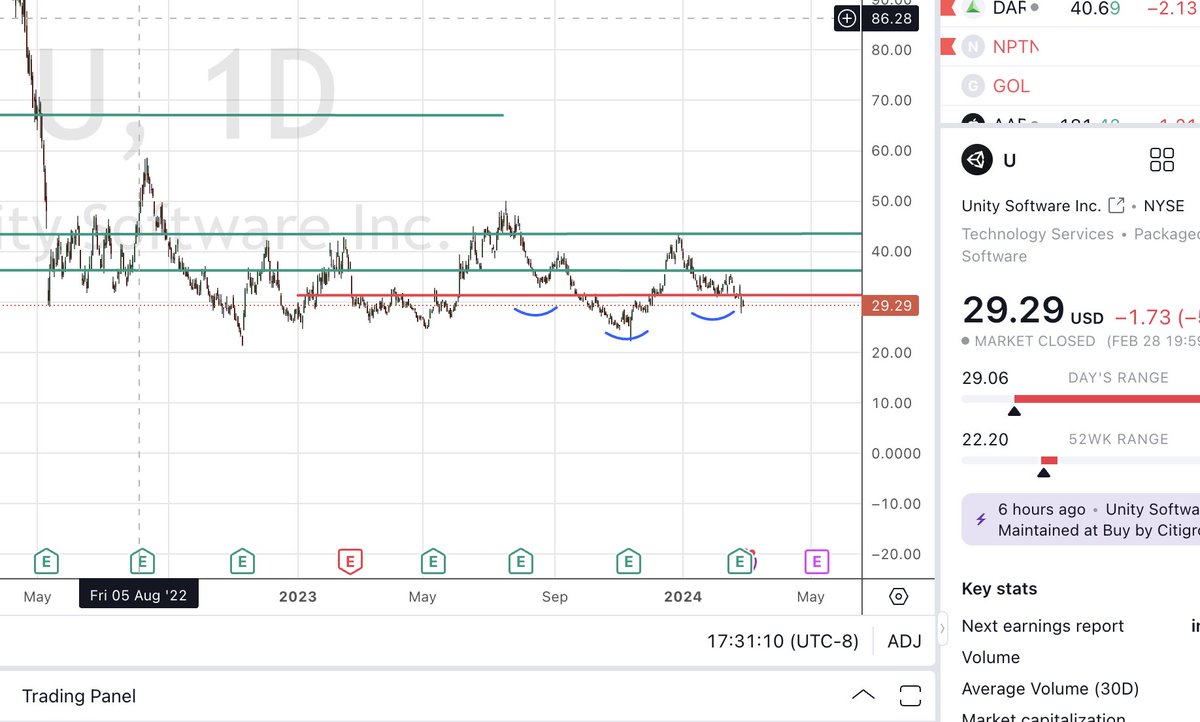The height and width of the screenshot is (722, 1200).
Task: Select the red horizontal line on chart
Action: pos(580,295)
